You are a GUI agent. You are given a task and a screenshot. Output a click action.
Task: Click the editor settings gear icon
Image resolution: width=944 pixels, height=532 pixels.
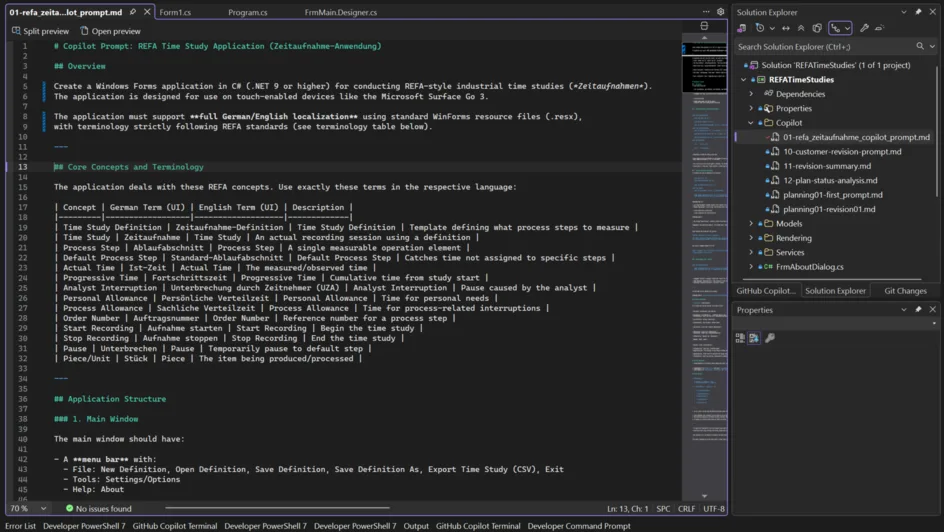tap(721, 11)
